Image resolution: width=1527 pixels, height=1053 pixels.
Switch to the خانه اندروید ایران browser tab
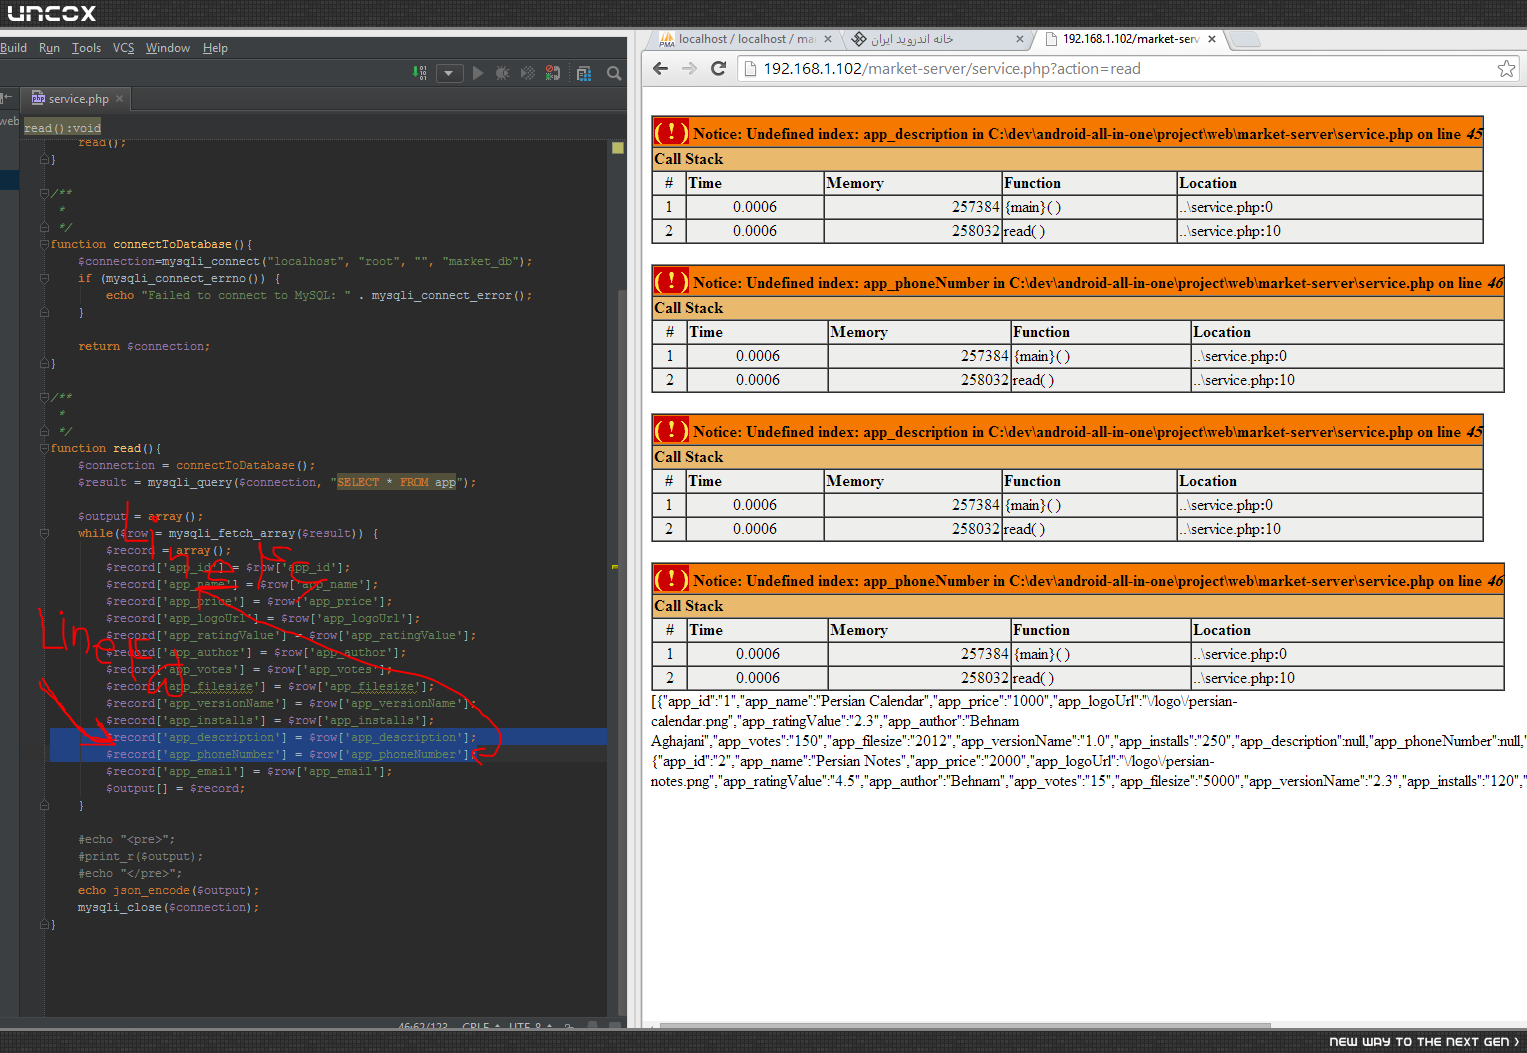click(935, 39)
